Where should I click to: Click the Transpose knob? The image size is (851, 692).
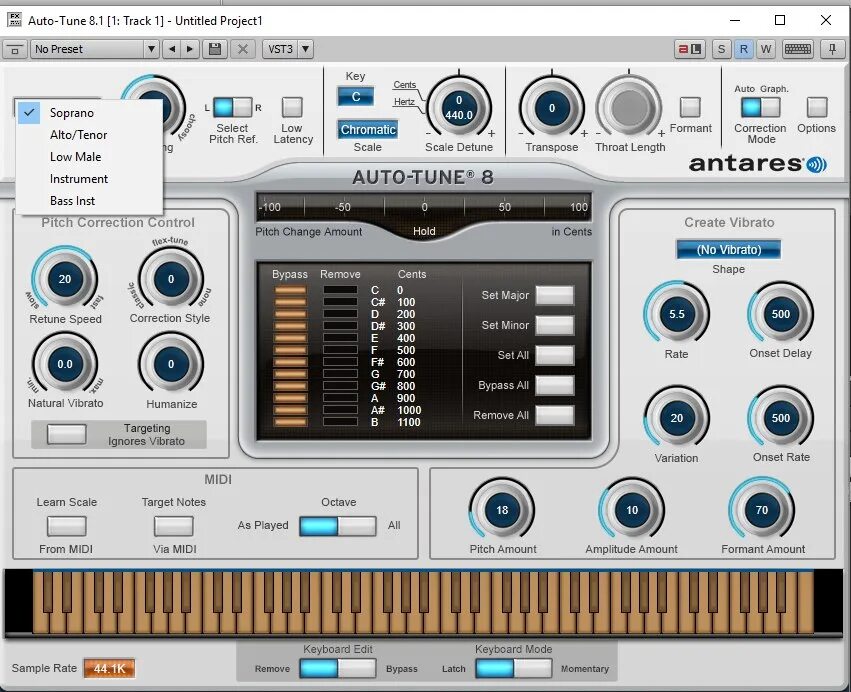(552, 107)
